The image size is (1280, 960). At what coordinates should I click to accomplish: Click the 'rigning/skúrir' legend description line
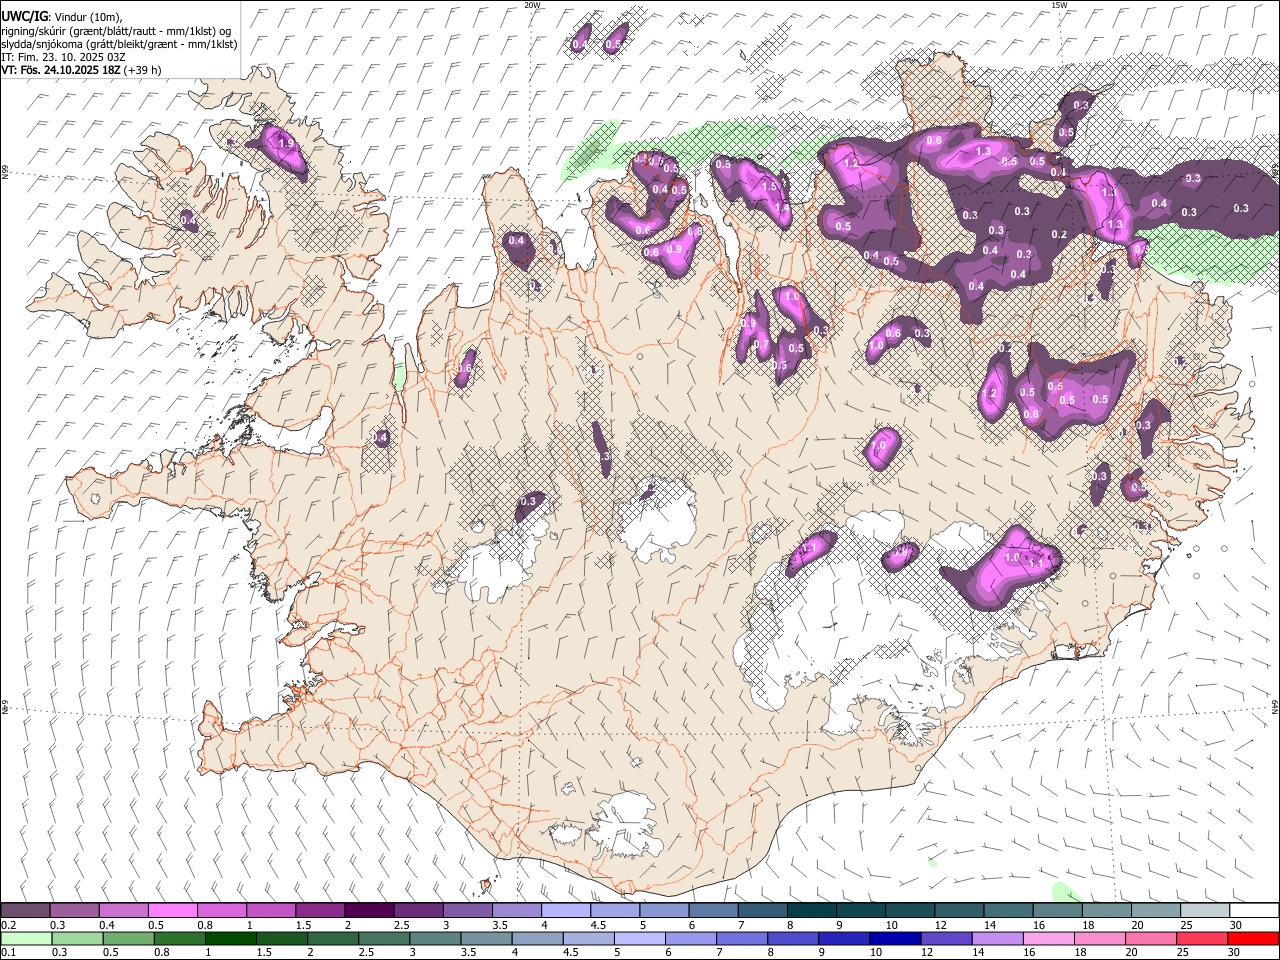(x=116, y=31)
